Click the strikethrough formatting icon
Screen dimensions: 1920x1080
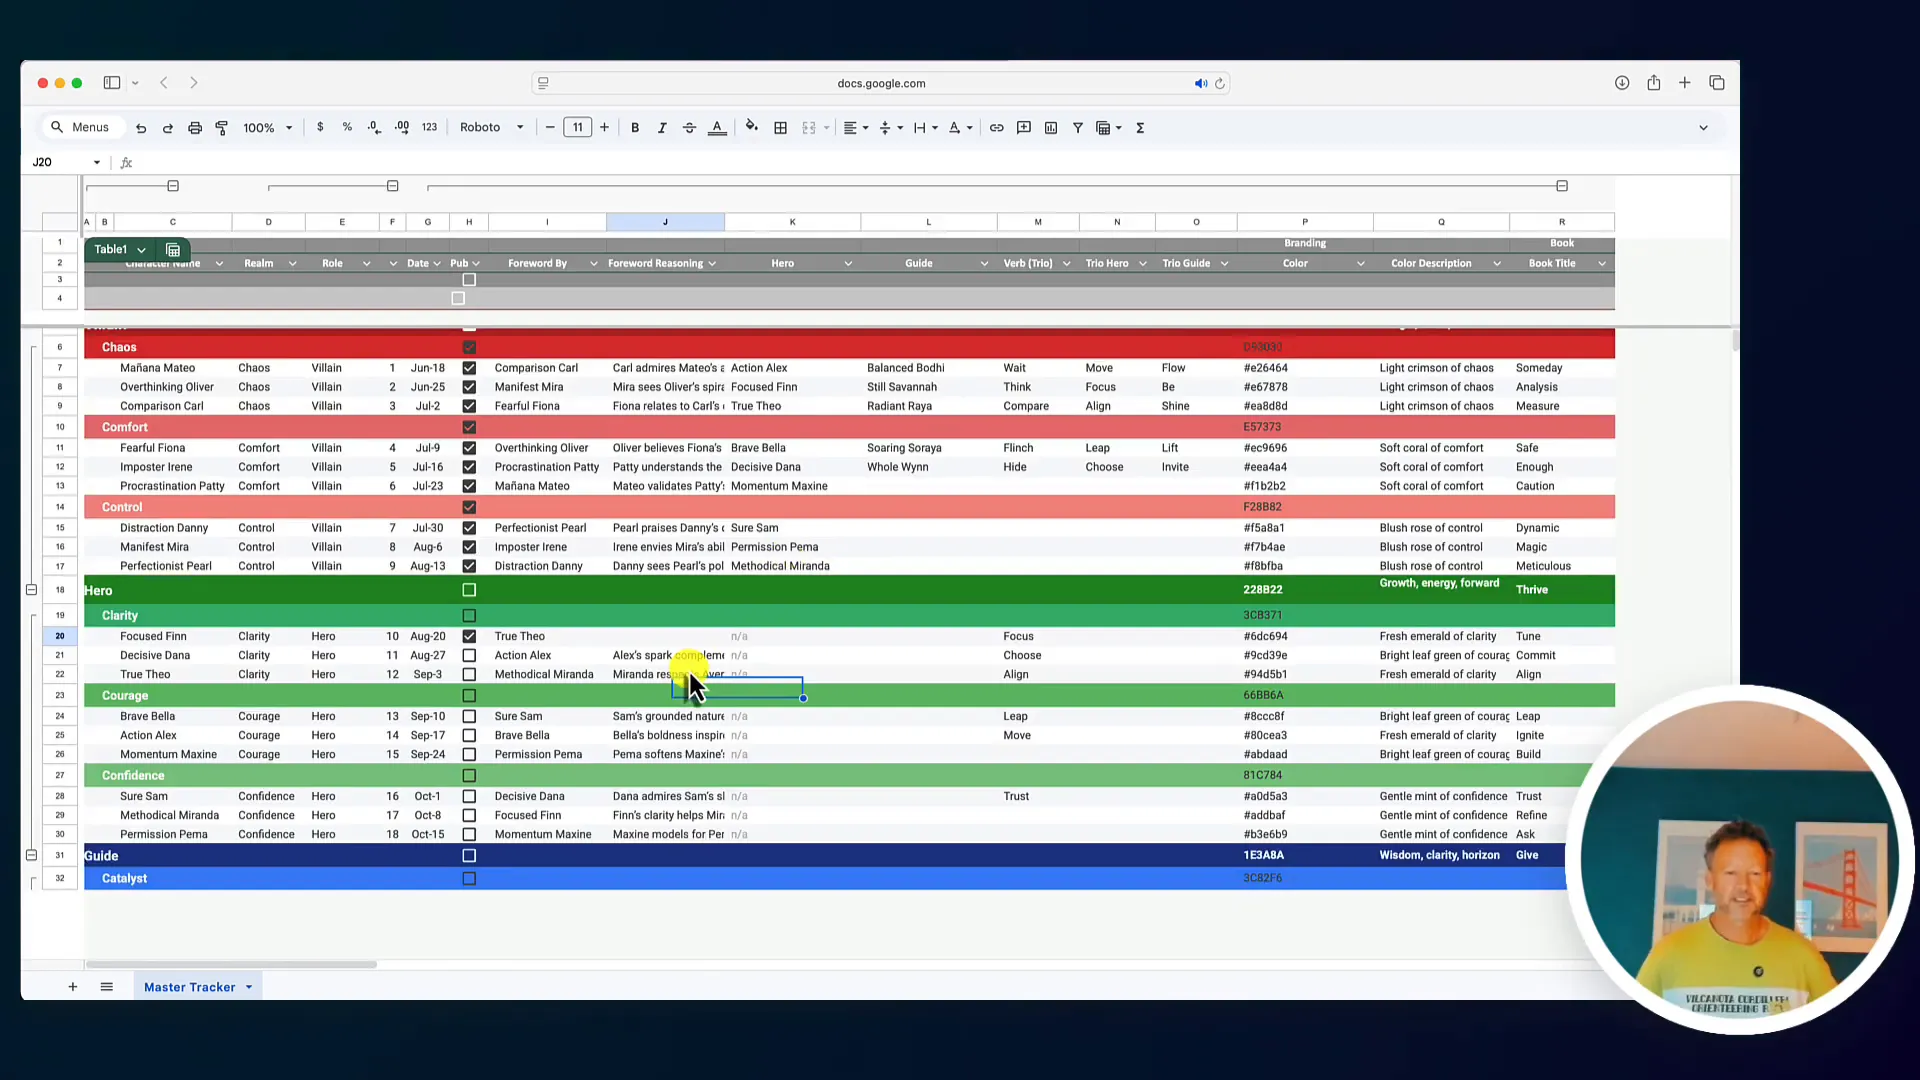pyautogui.click(x=689, y=127)
